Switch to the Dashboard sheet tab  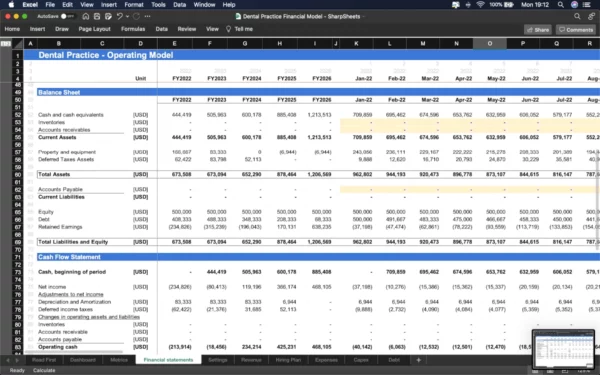(x=83, y=360)
